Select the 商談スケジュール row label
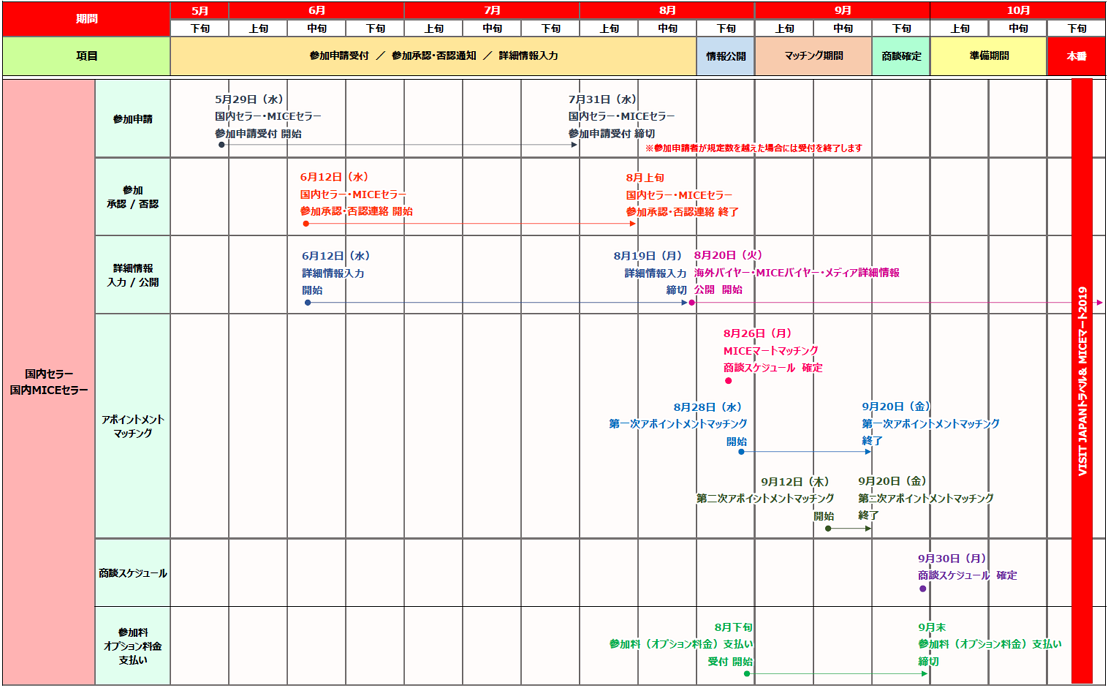The height and width of the screenshot is (688, 1108). click(133, 573)
